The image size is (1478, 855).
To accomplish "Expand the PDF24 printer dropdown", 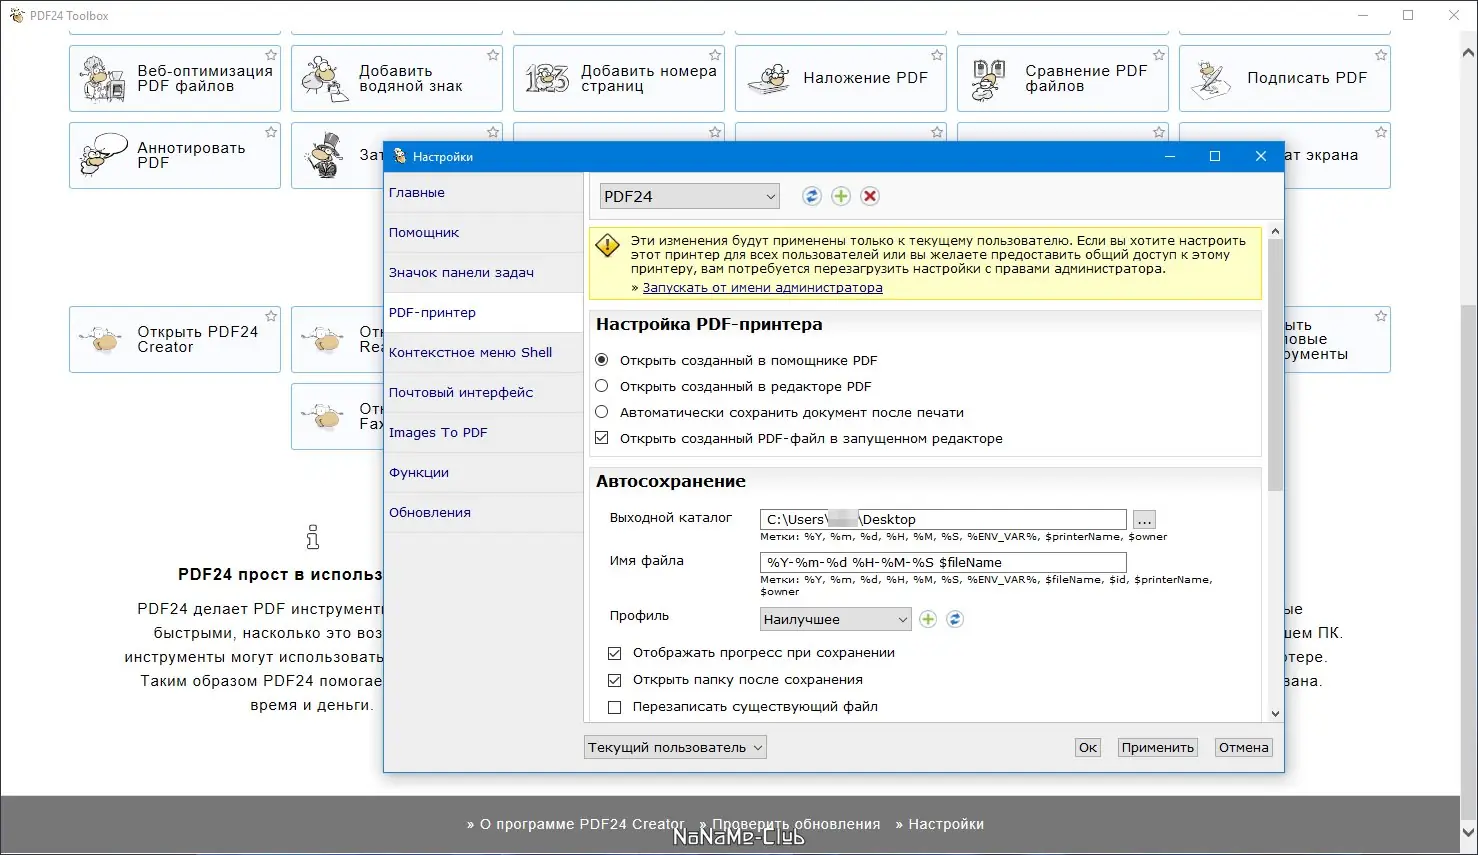I will point(689,196).
